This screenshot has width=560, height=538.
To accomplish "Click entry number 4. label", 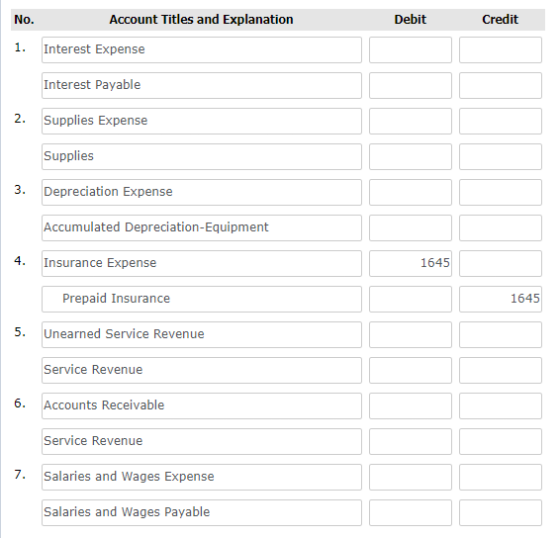I will 20,261.
